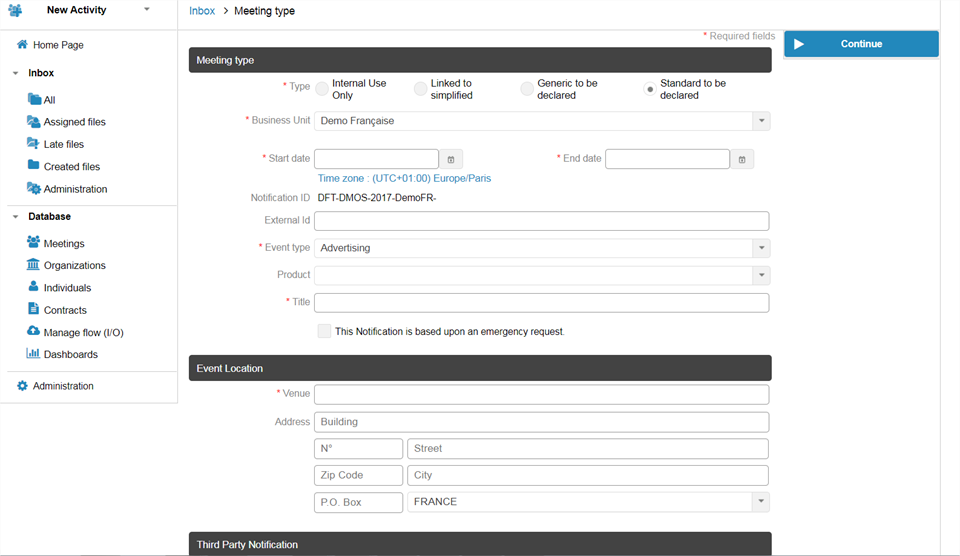Click the End date input field
Screen dimensions: 960x556
tap(667, 159)
